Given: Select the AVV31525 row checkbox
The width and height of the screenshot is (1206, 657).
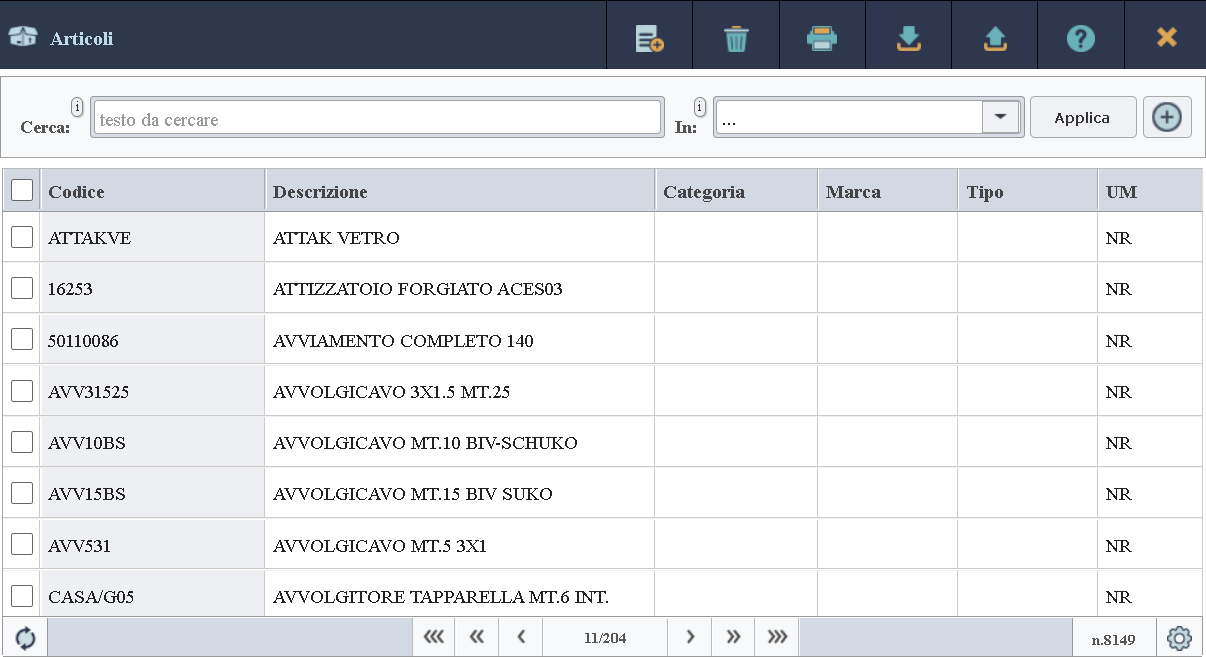Looking at the screenshot, I should pyautogui.click(x=22, y=391).
